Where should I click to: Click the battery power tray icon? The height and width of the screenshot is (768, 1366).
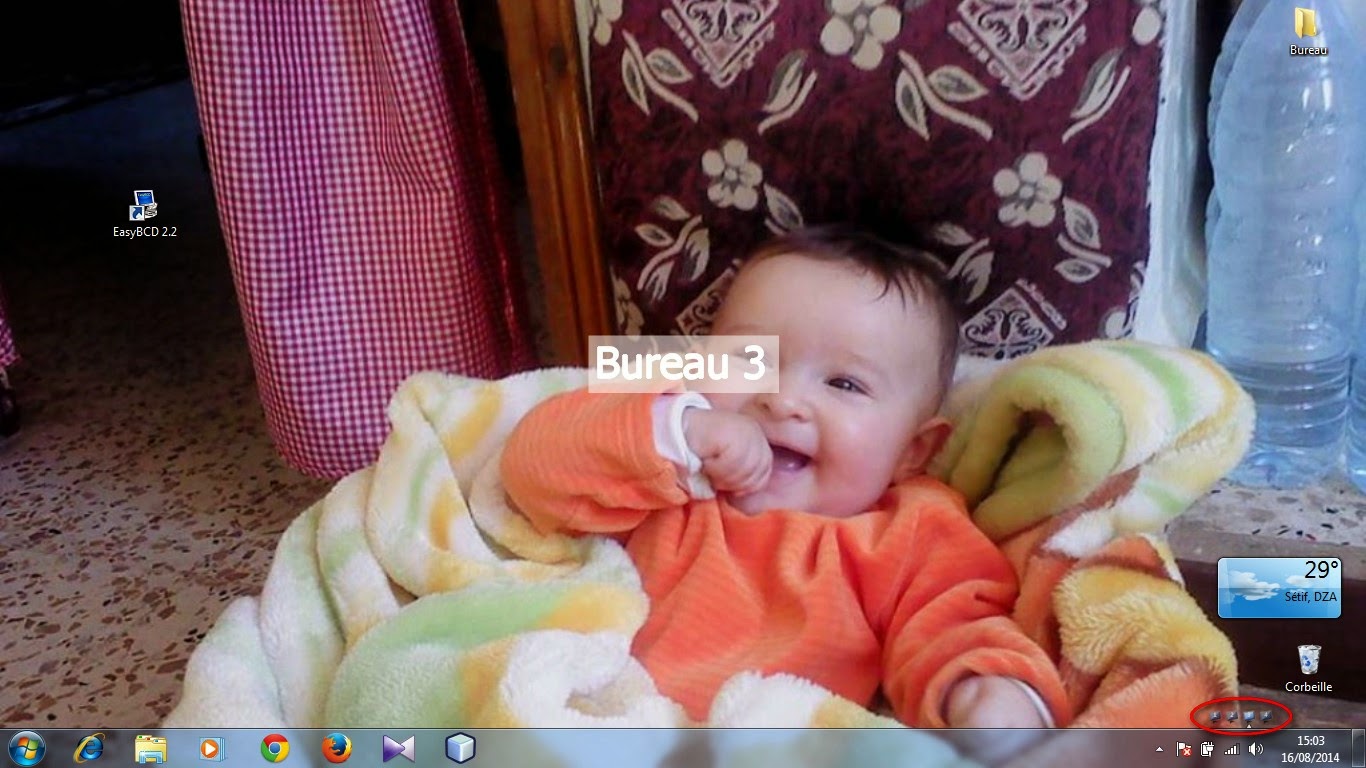(x=1207, y=749)
